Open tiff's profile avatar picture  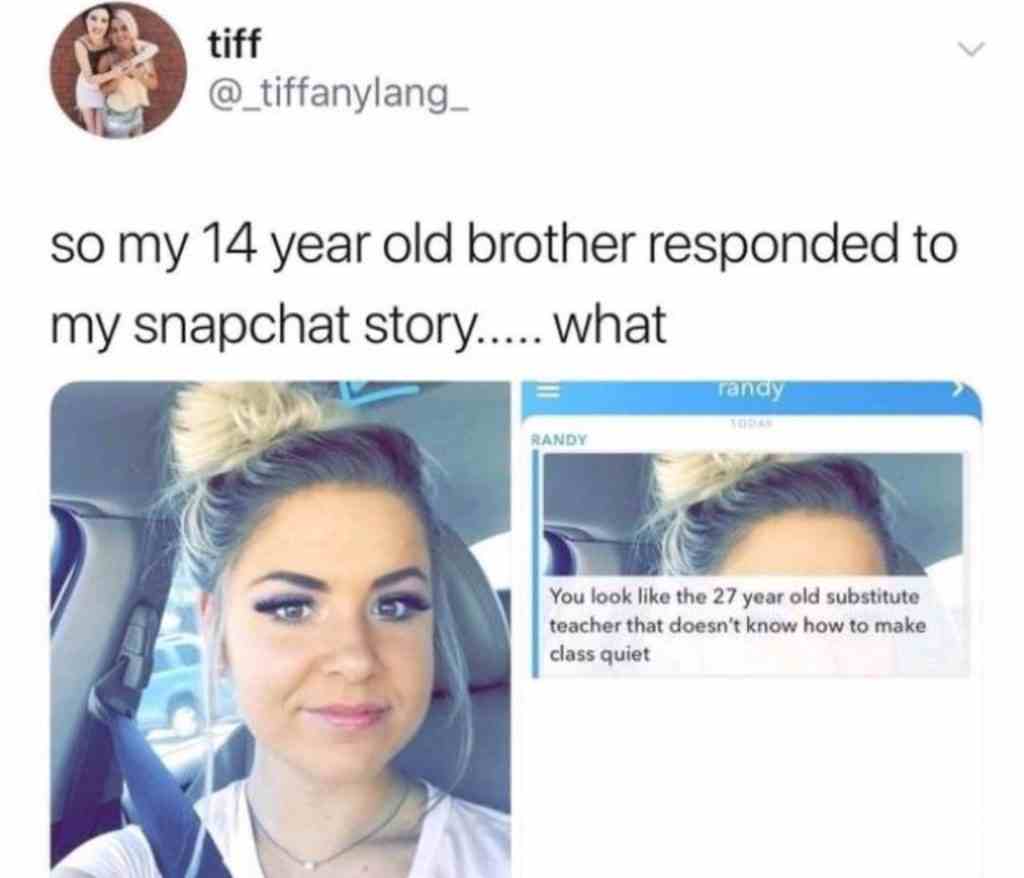pyautogui.click(x=119, y=71)
